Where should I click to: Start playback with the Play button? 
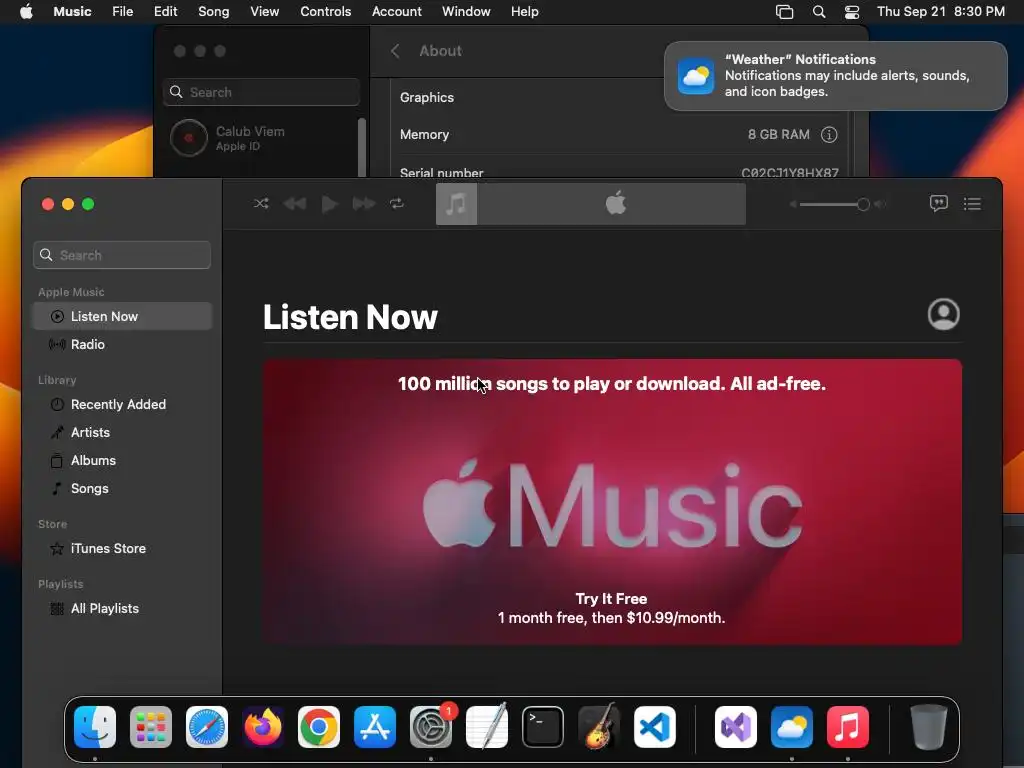point(330,204)
